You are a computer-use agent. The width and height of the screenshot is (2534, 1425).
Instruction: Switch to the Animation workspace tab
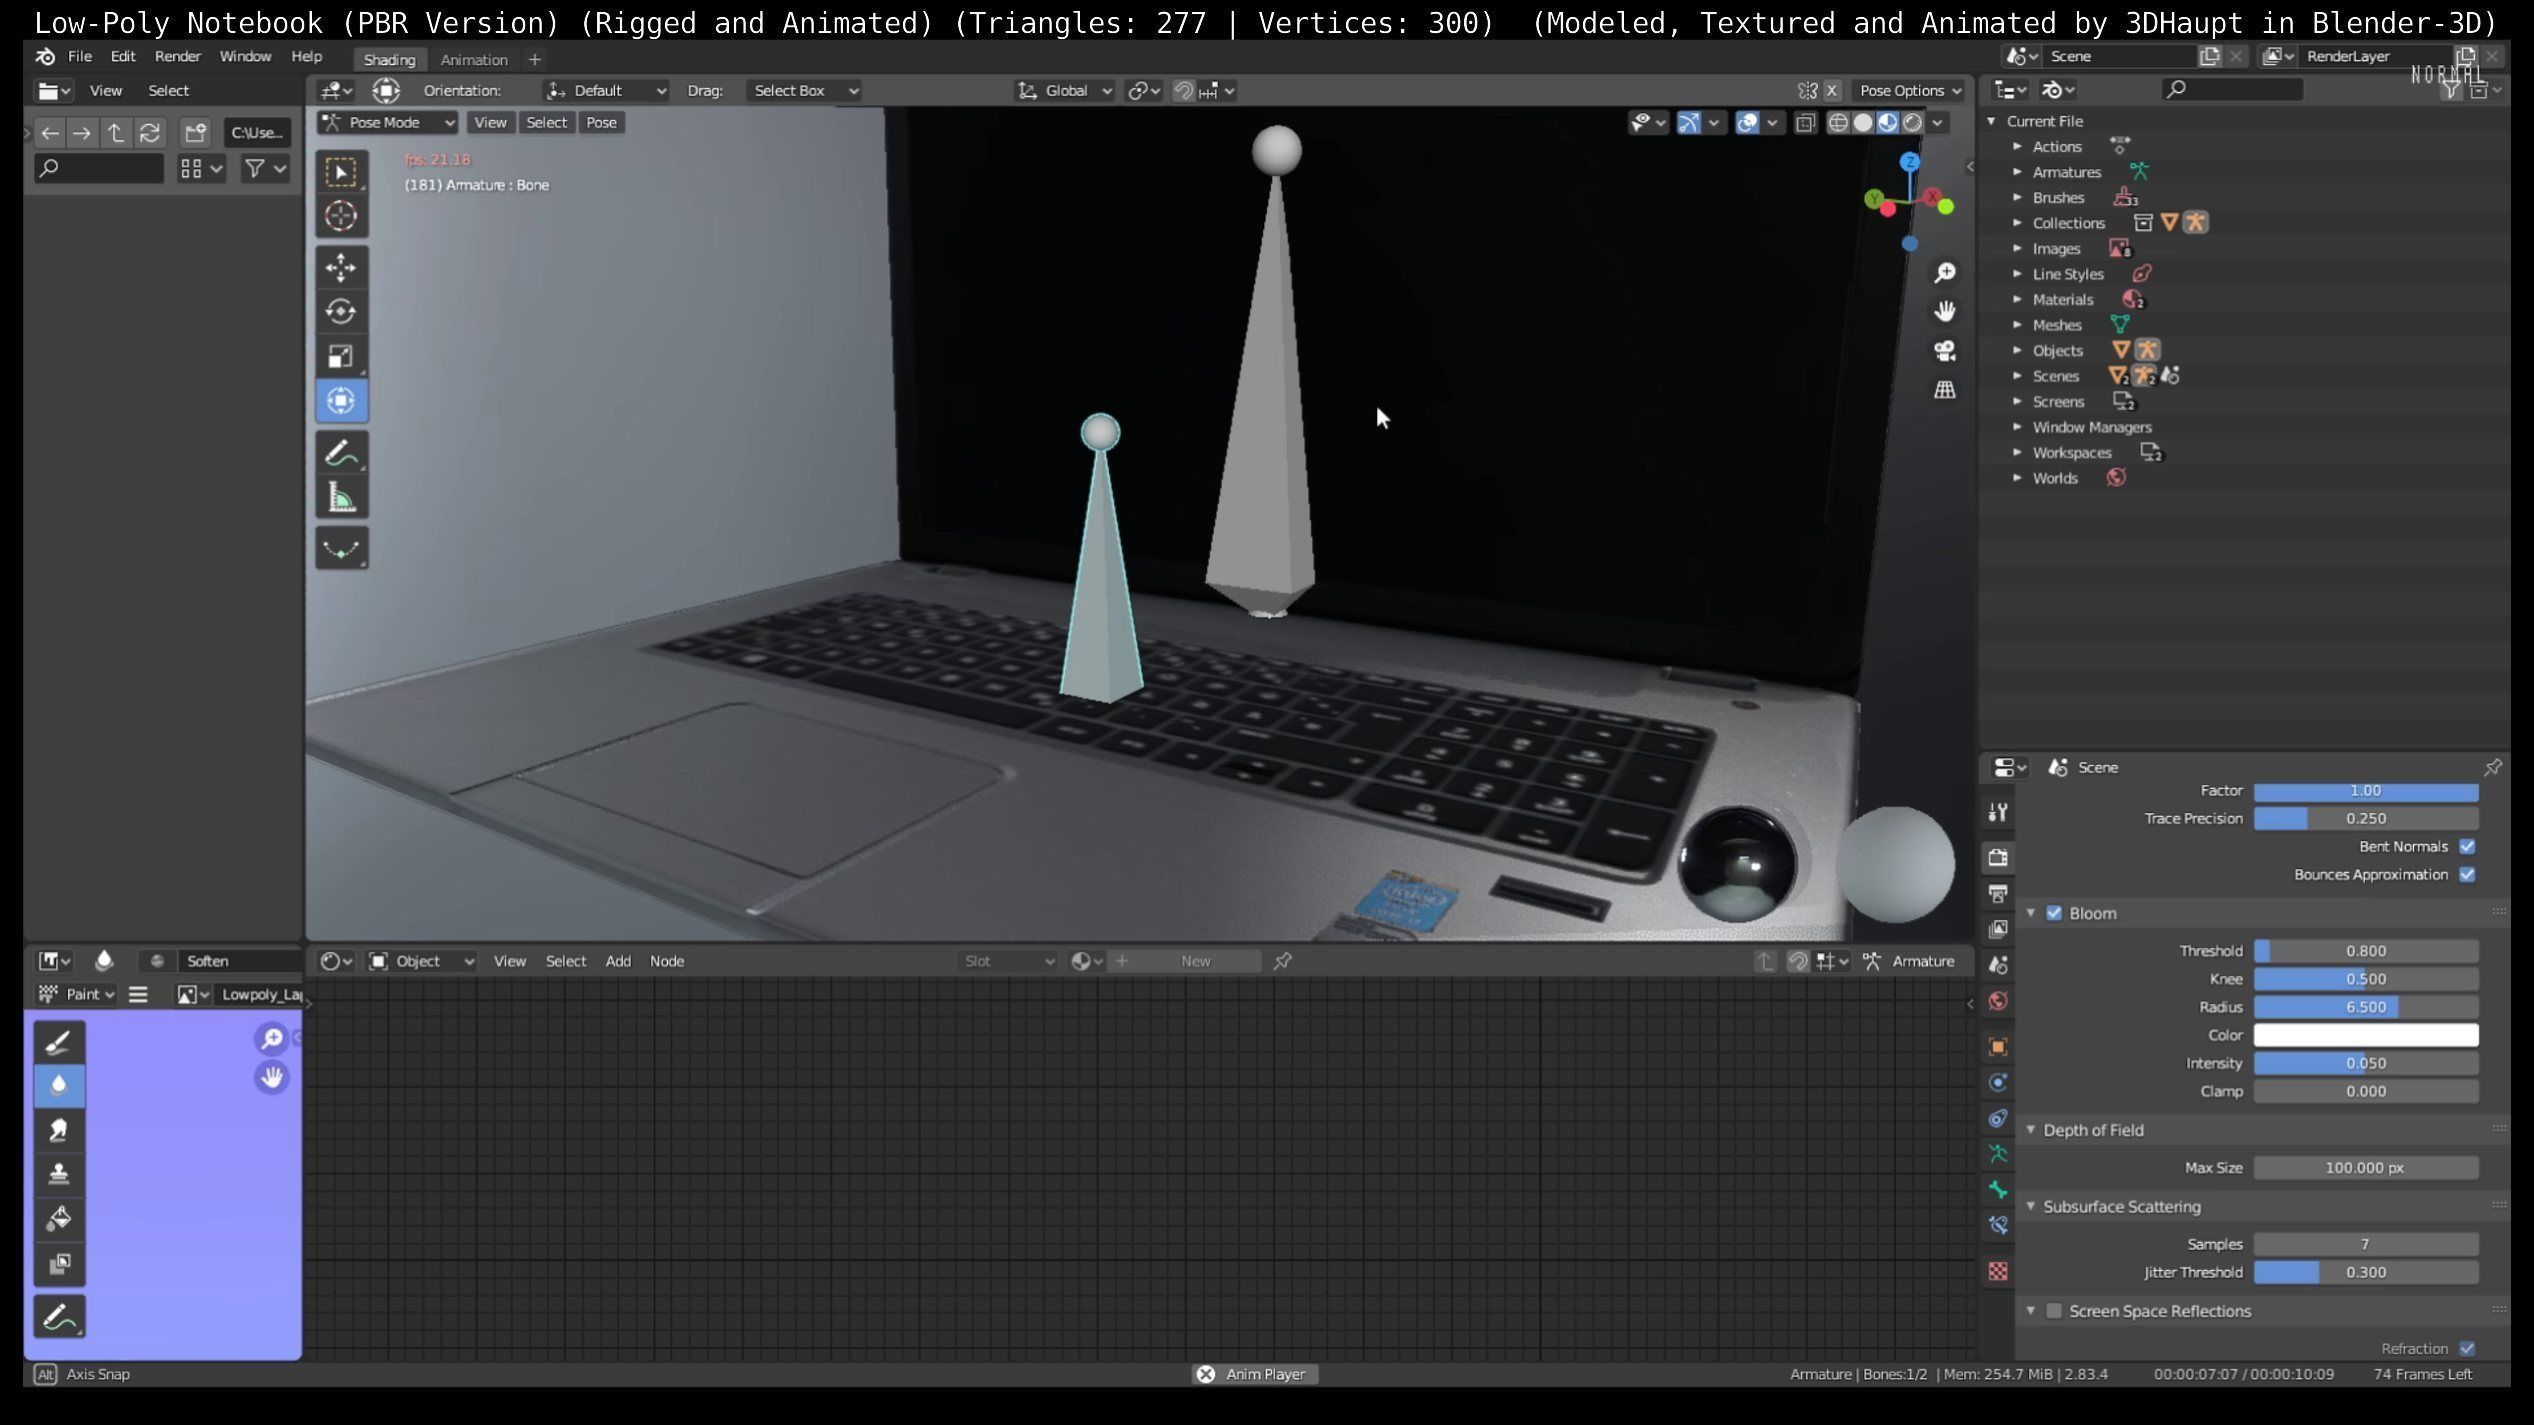coord(474,60)
